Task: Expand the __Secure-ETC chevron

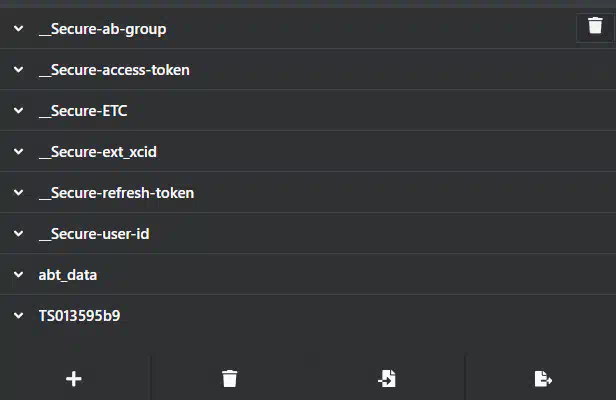Action: tap(18, 110)
